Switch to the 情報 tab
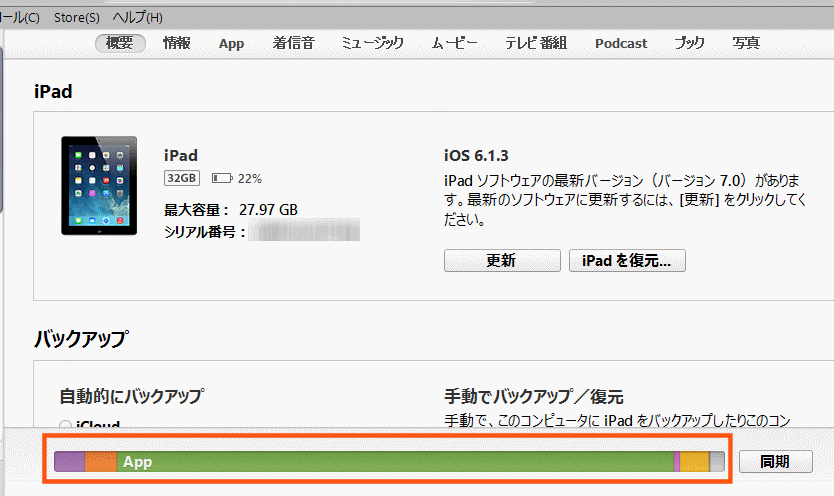 (177, 43)
